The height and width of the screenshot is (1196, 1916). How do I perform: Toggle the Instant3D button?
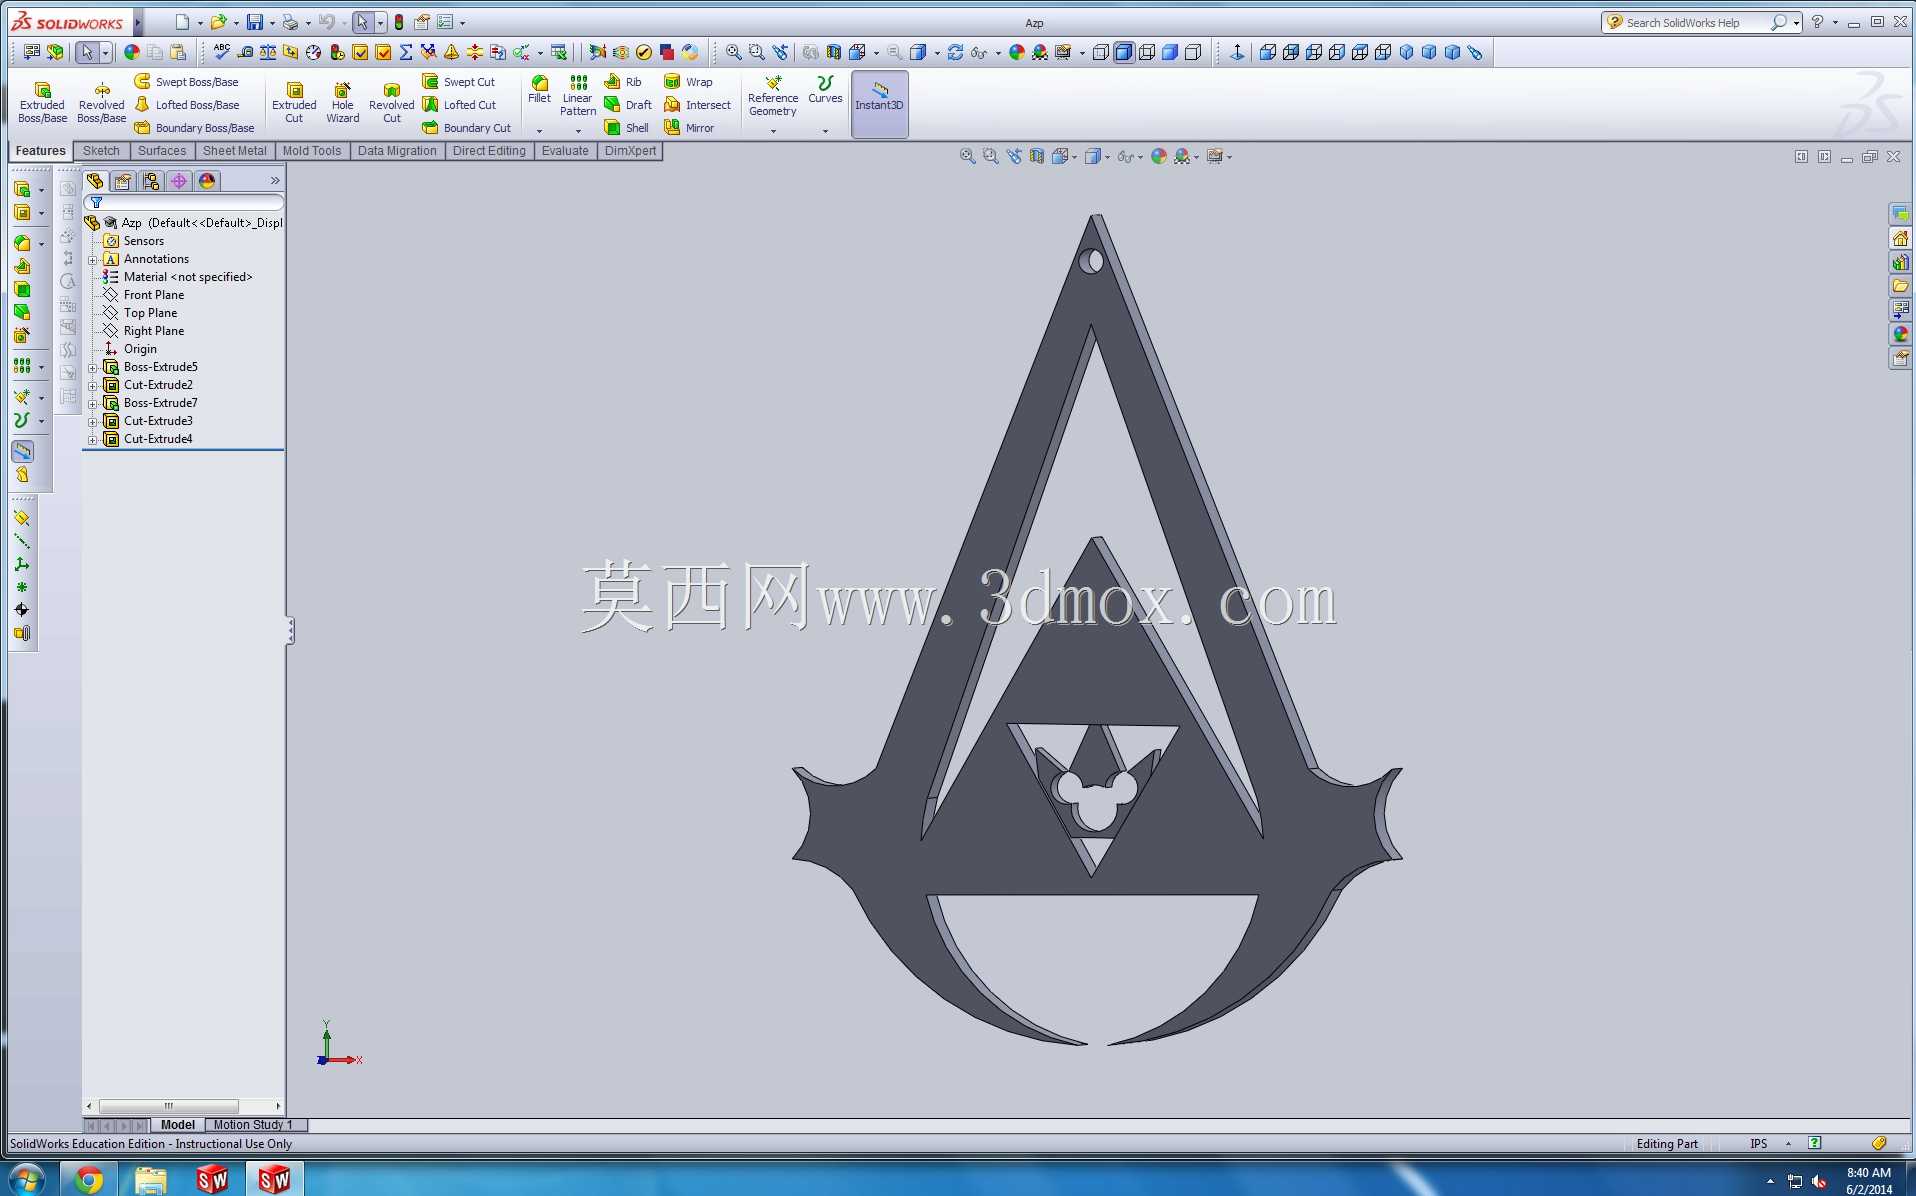(x=879, y=103)
